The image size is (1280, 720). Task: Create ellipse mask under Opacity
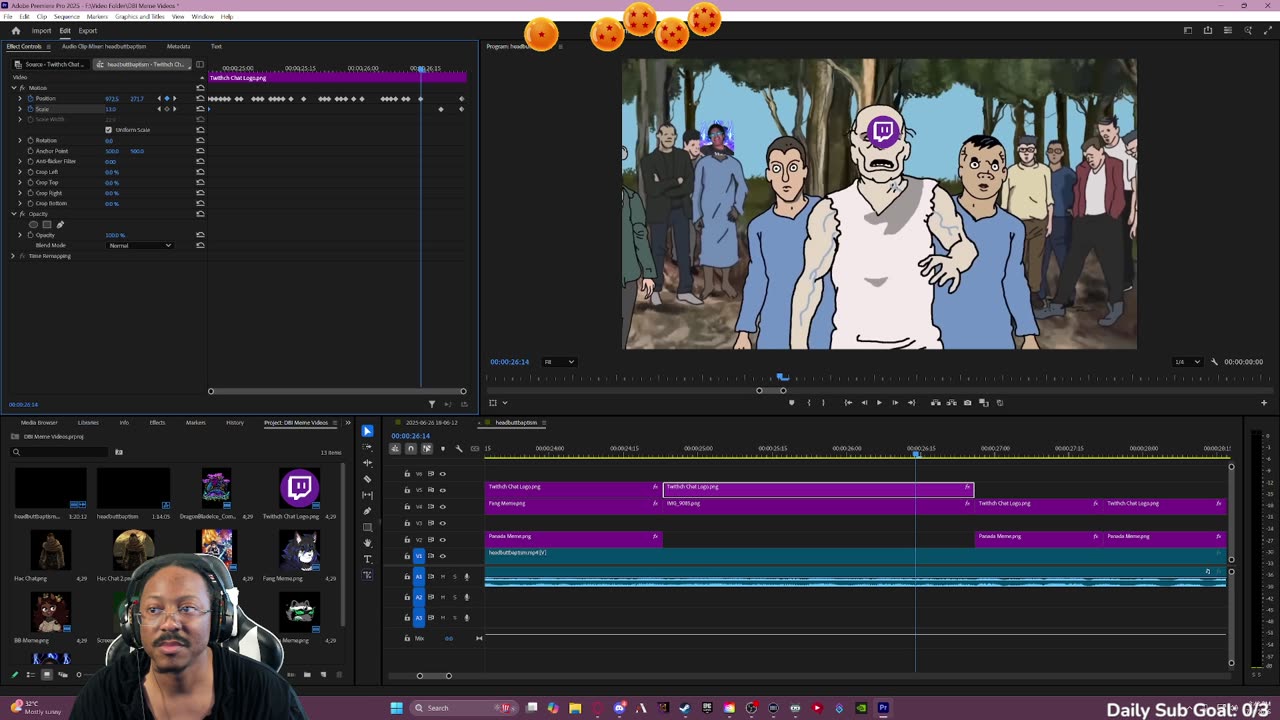(x=33, y=224)
